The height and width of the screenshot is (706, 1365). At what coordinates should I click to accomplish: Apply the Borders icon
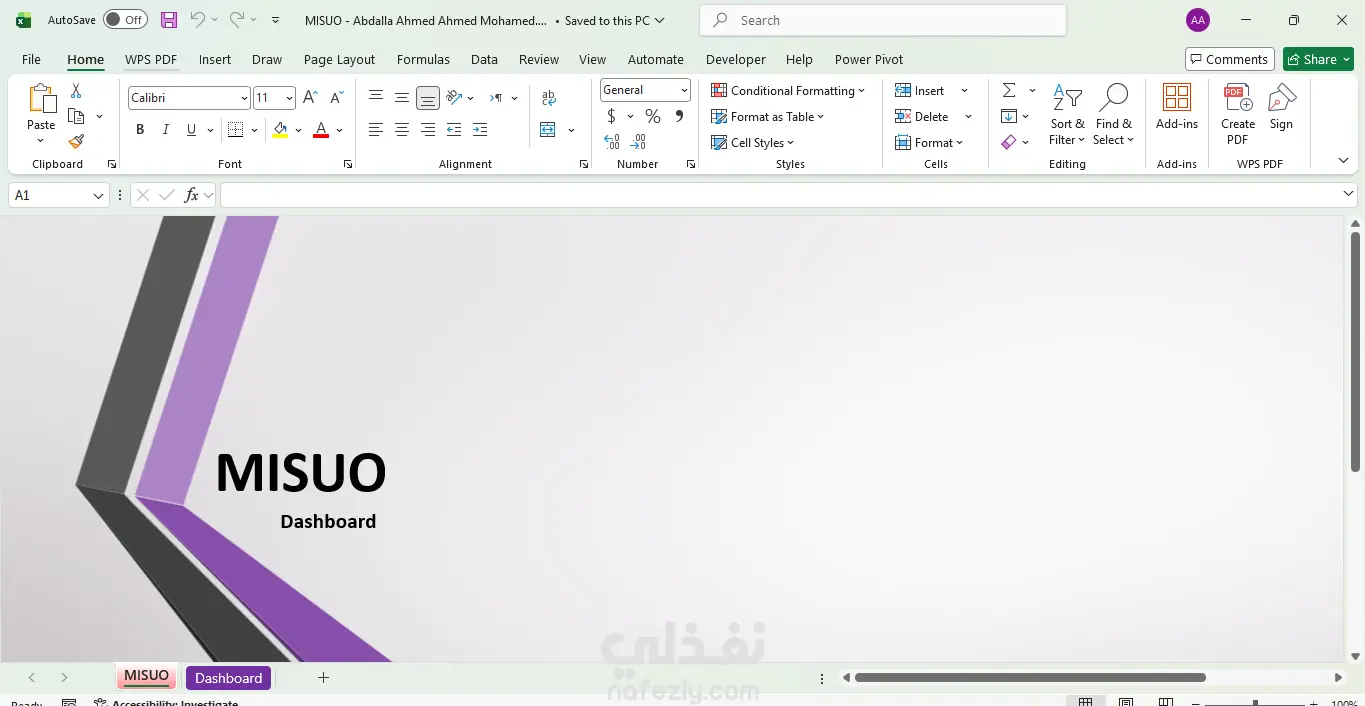coord(235,130)
